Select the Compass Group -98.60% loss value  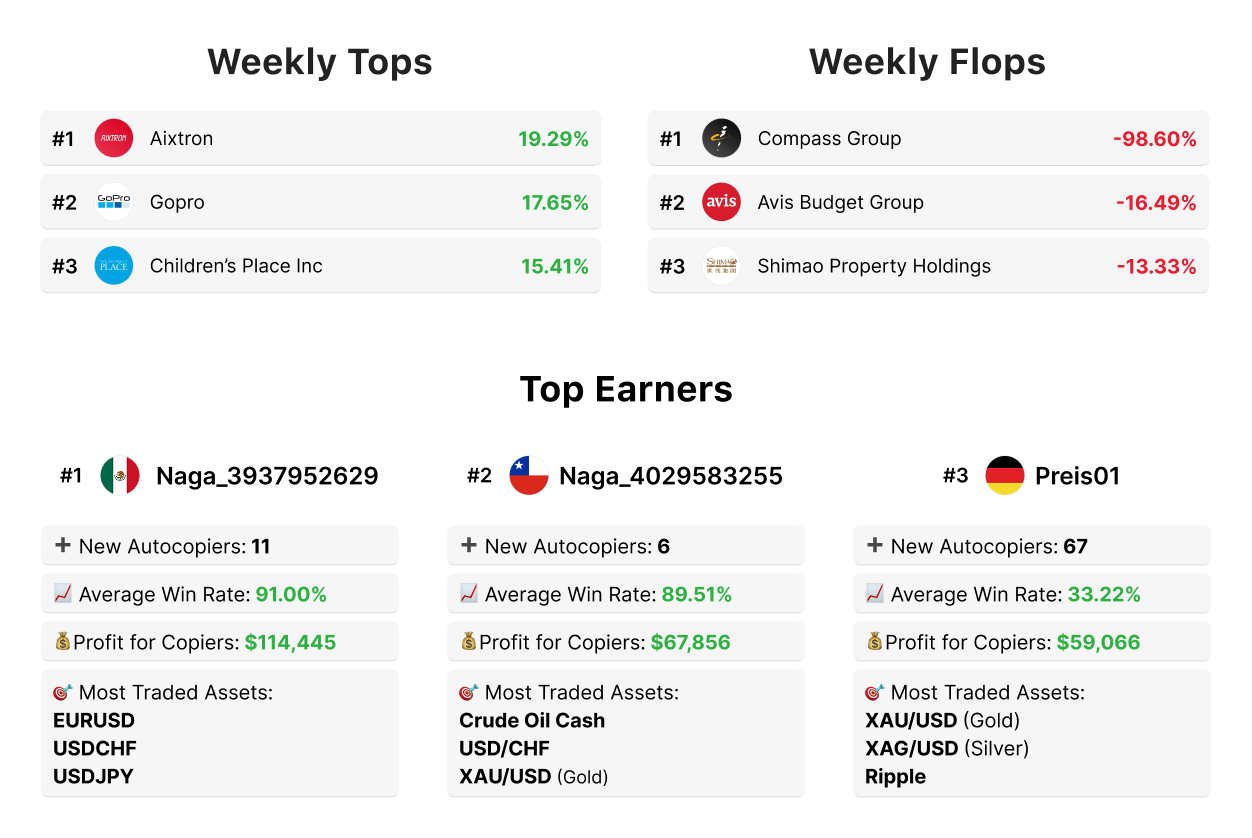(x=1154, y=139)
